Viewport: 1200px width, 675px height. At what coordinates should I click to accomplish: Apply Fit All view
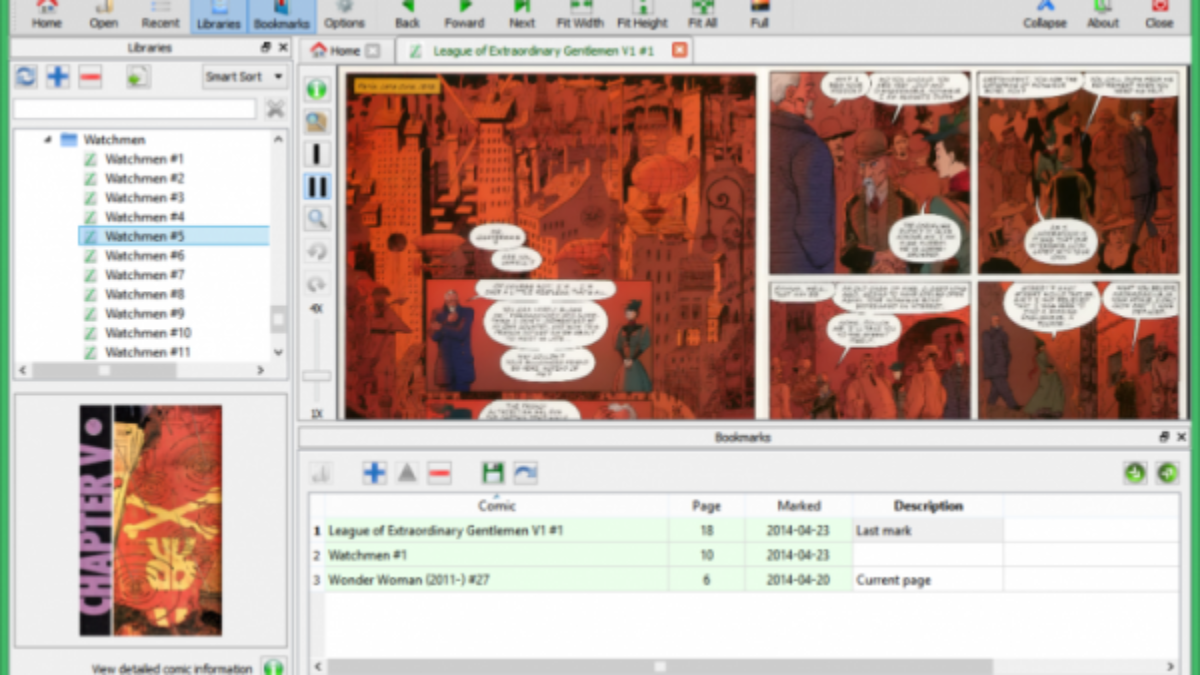pos(703,15)
